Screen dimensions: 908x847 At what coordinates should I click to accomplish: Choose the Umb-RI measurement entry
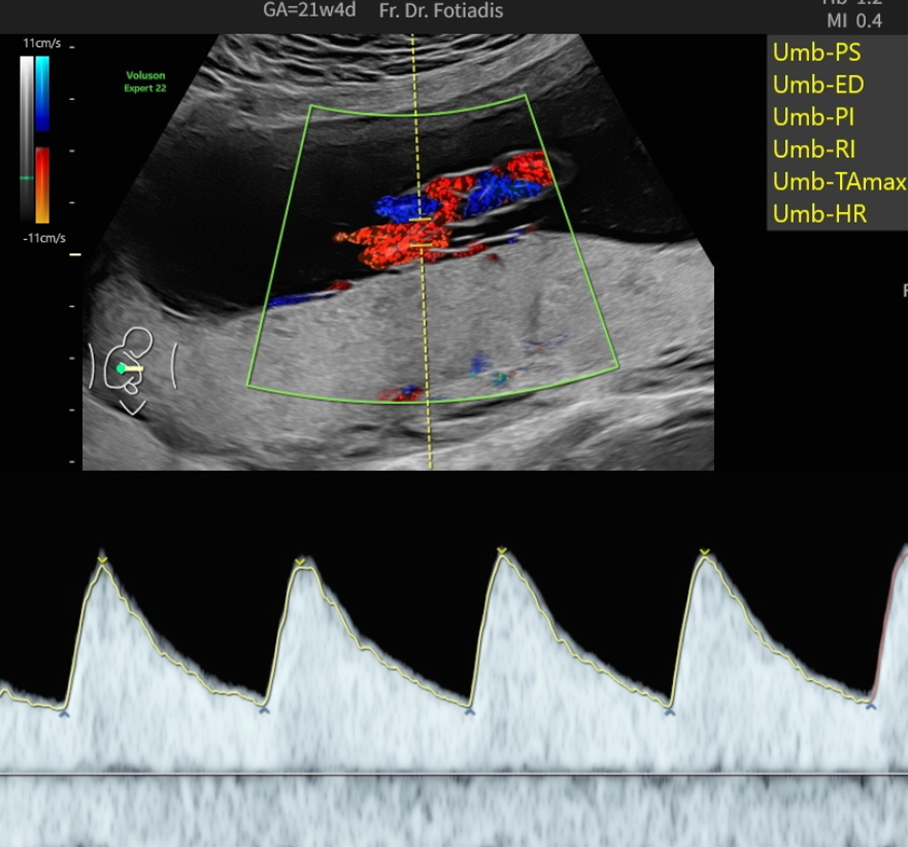click(x=814, y=150)
